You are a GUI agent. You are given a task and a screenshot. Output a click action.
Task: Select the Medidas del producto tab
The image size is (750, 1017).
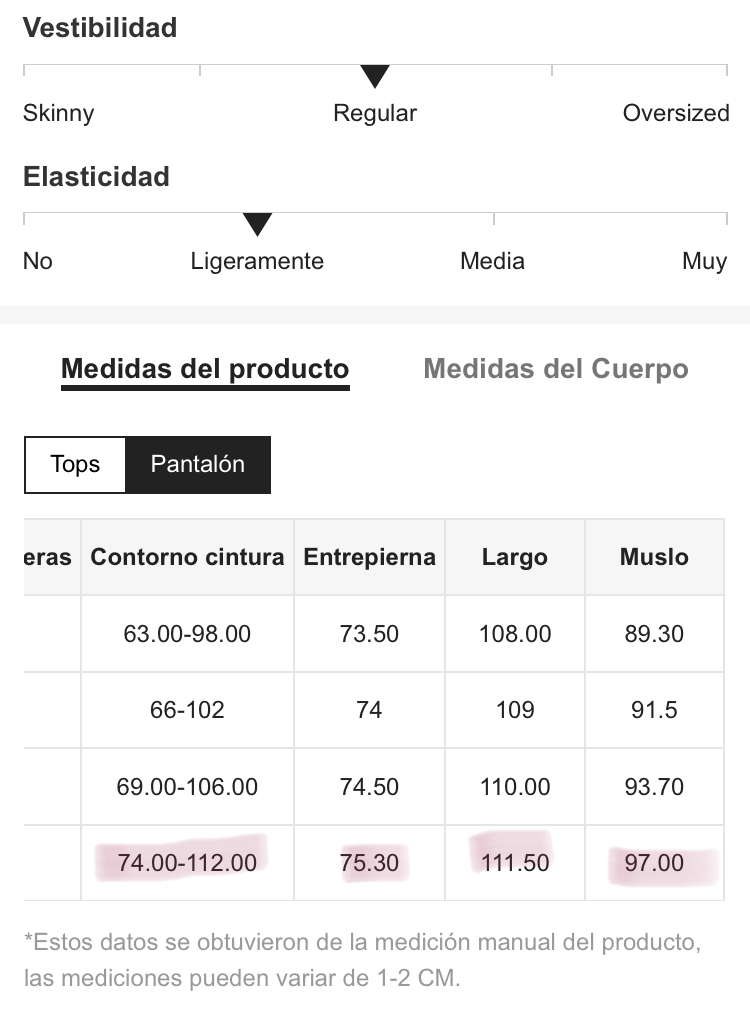pos(205,369)
